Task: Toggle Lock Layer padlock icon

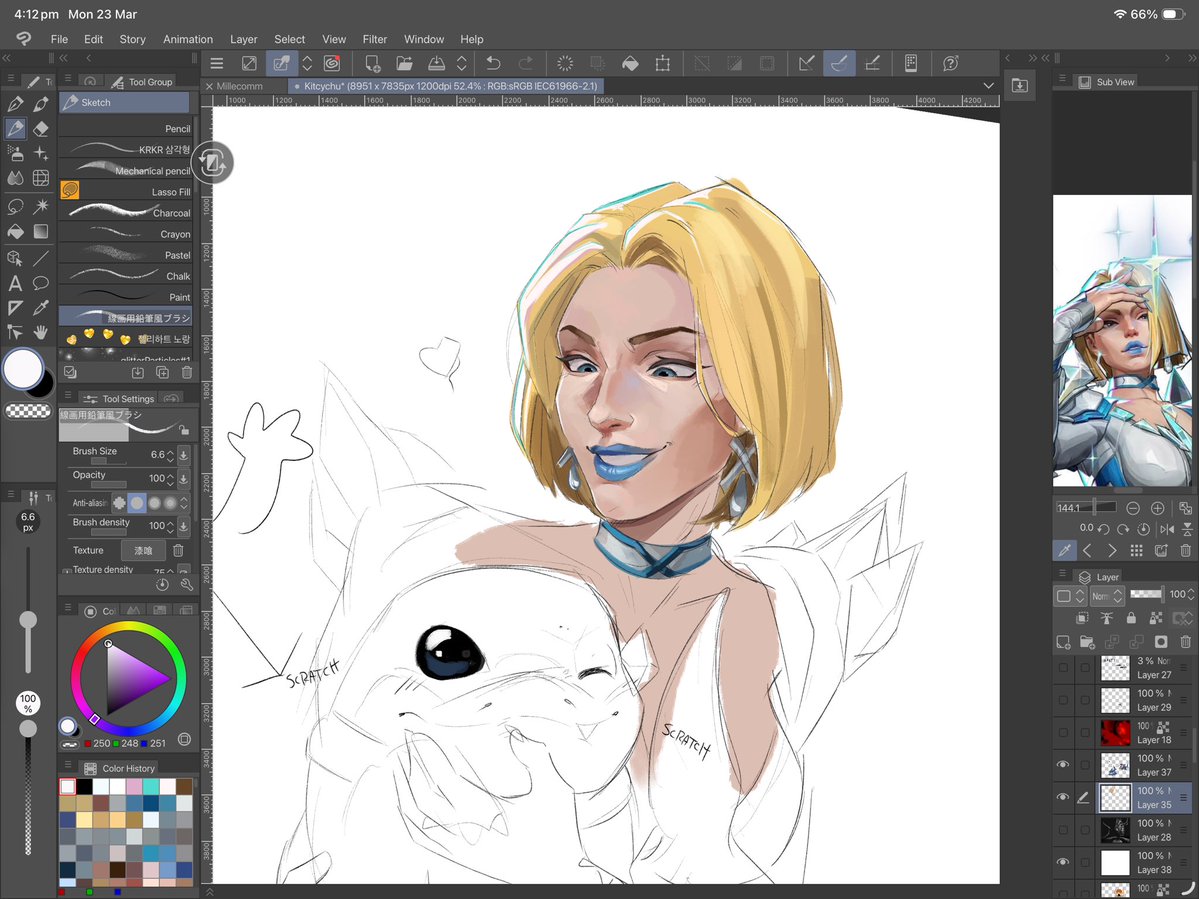Action: [x=1131, y=618]
